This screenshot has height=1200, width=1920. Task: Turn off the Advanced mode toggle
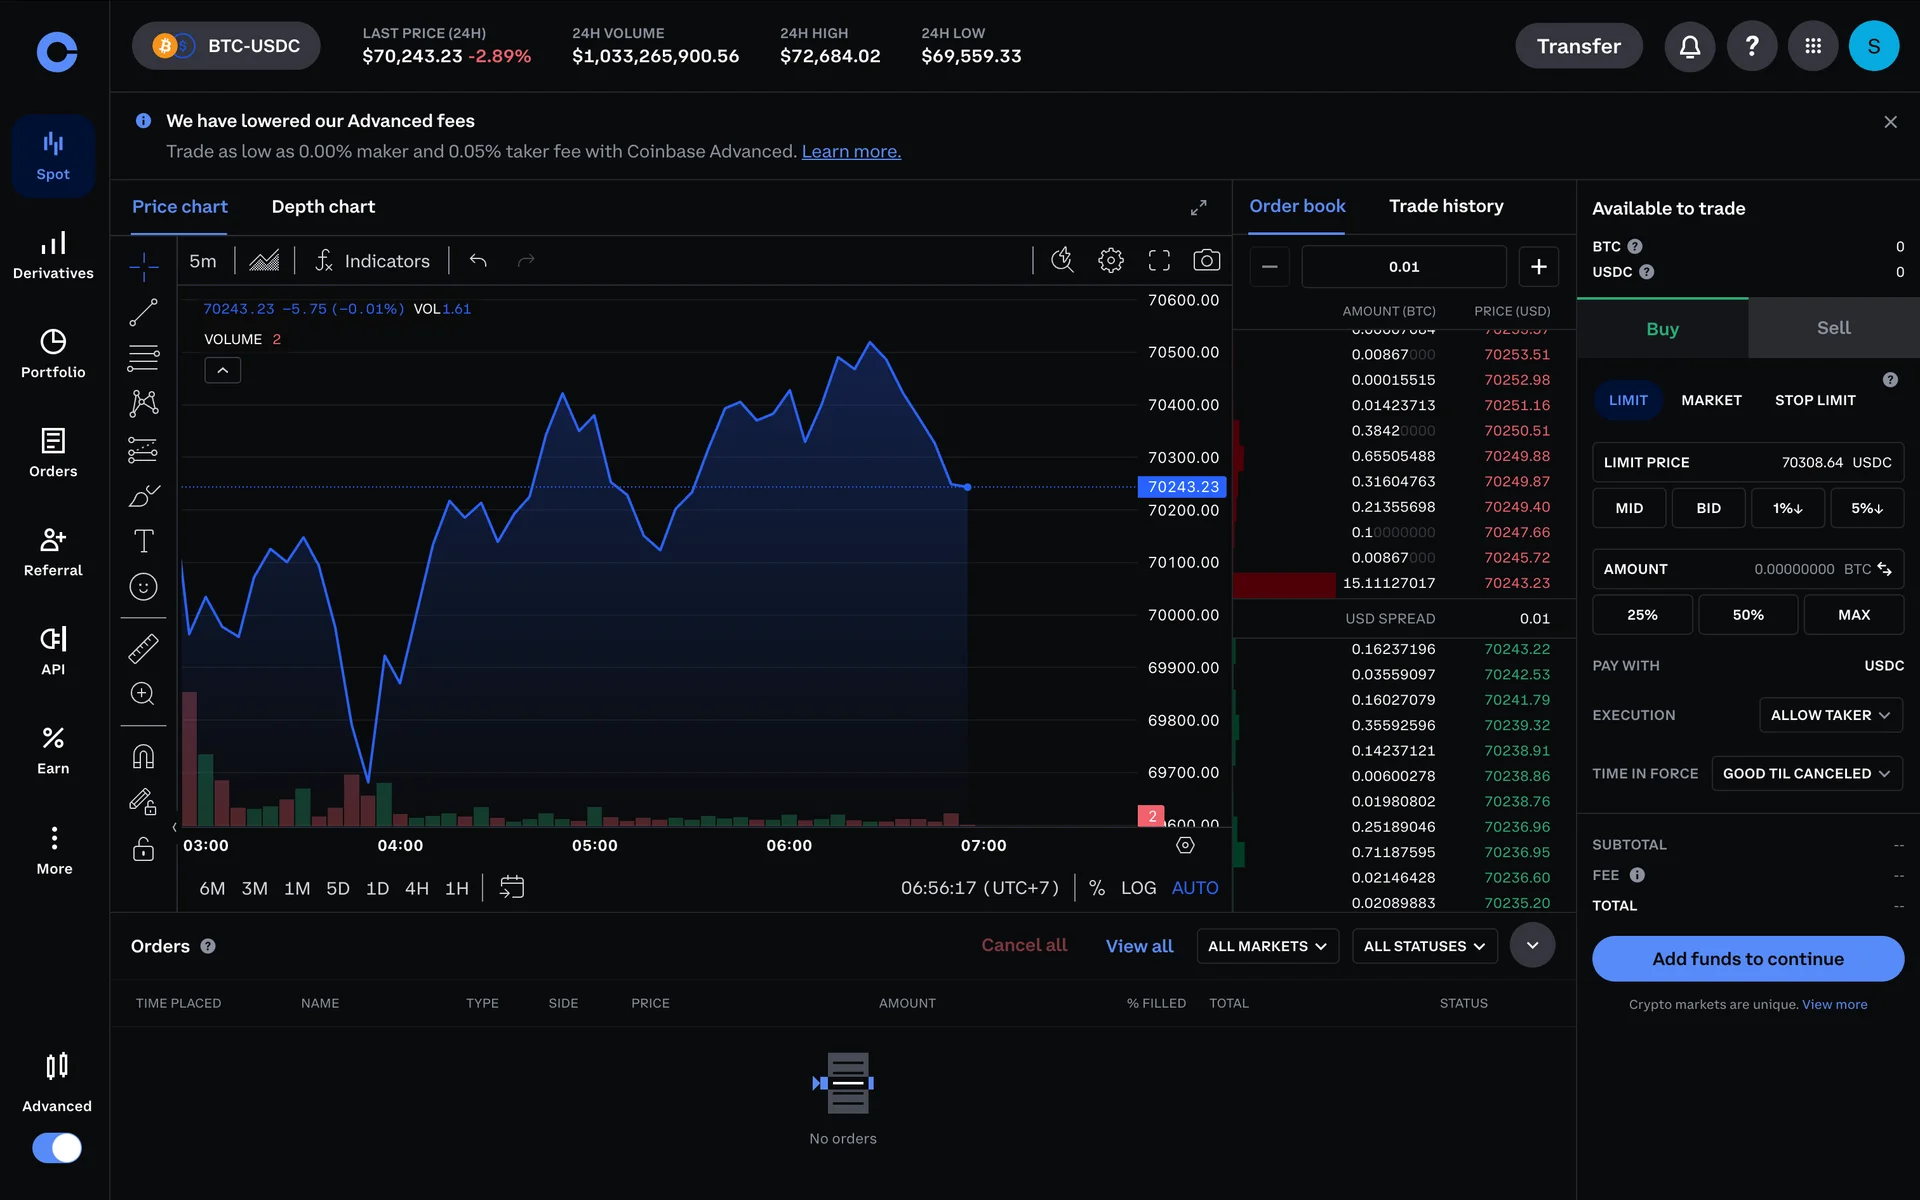click(x=57, y=1147)
